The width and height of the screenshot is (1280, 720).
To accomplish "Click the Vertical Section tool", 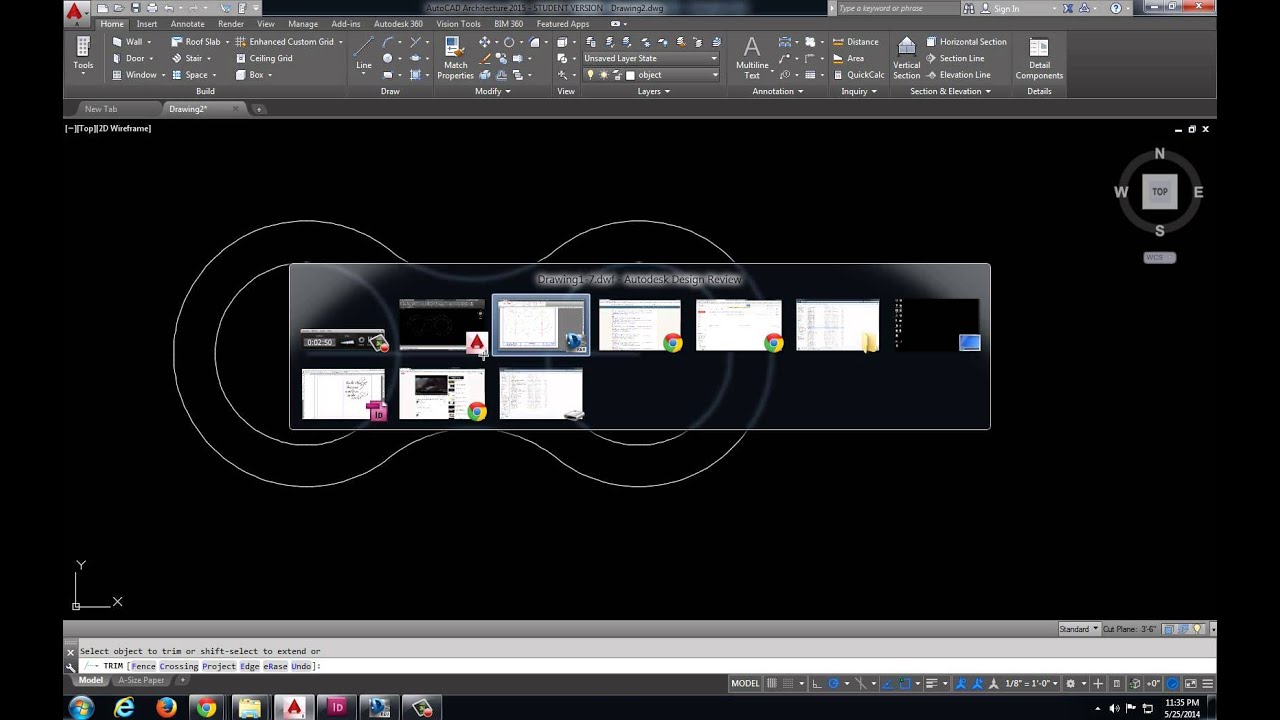I will [906, 58].
